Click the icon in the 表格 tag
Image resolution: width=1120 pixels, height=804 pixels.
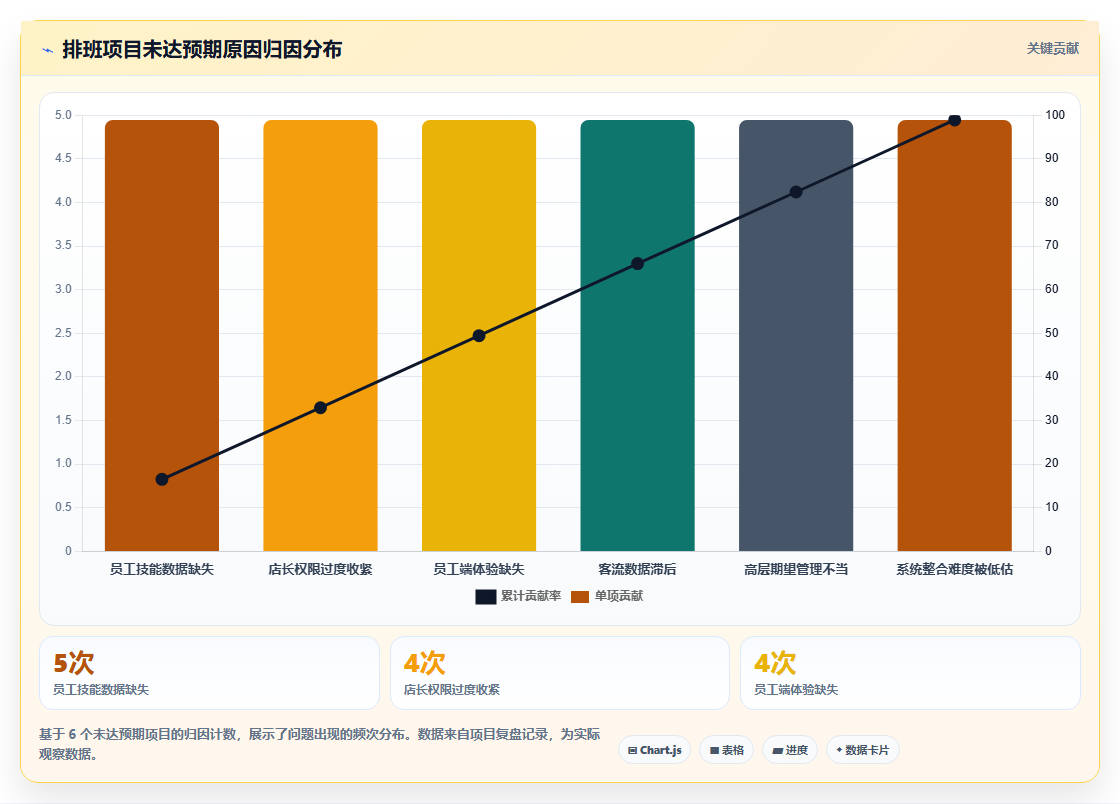[714, 750]
